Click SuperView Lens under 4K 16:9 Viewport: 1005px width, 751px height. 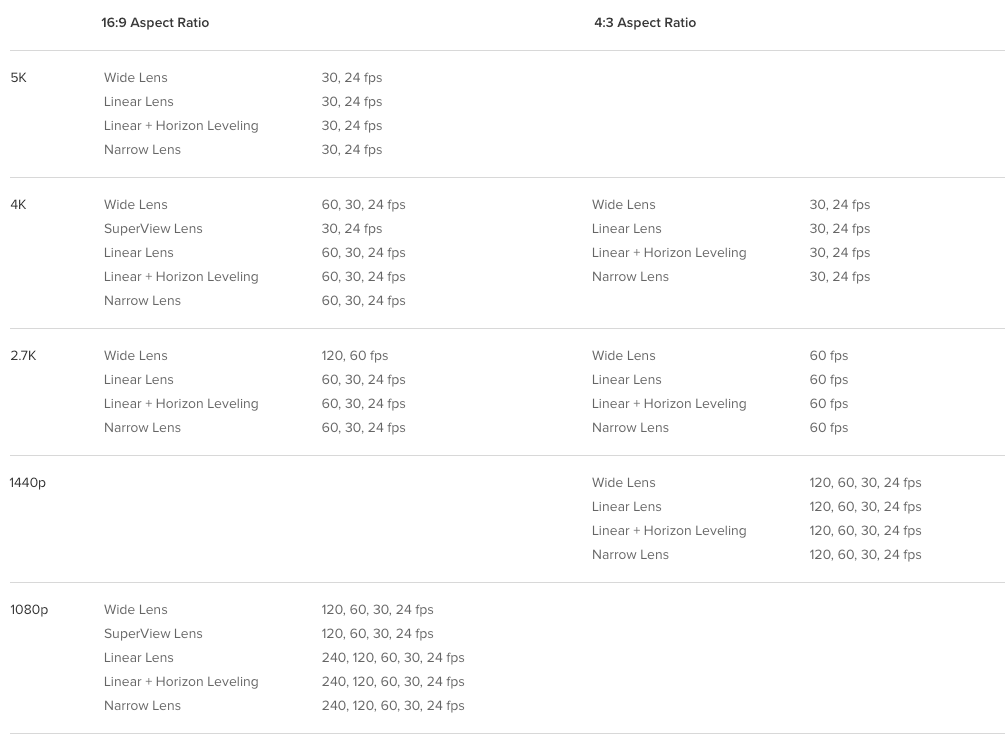(x=153, y=229)
